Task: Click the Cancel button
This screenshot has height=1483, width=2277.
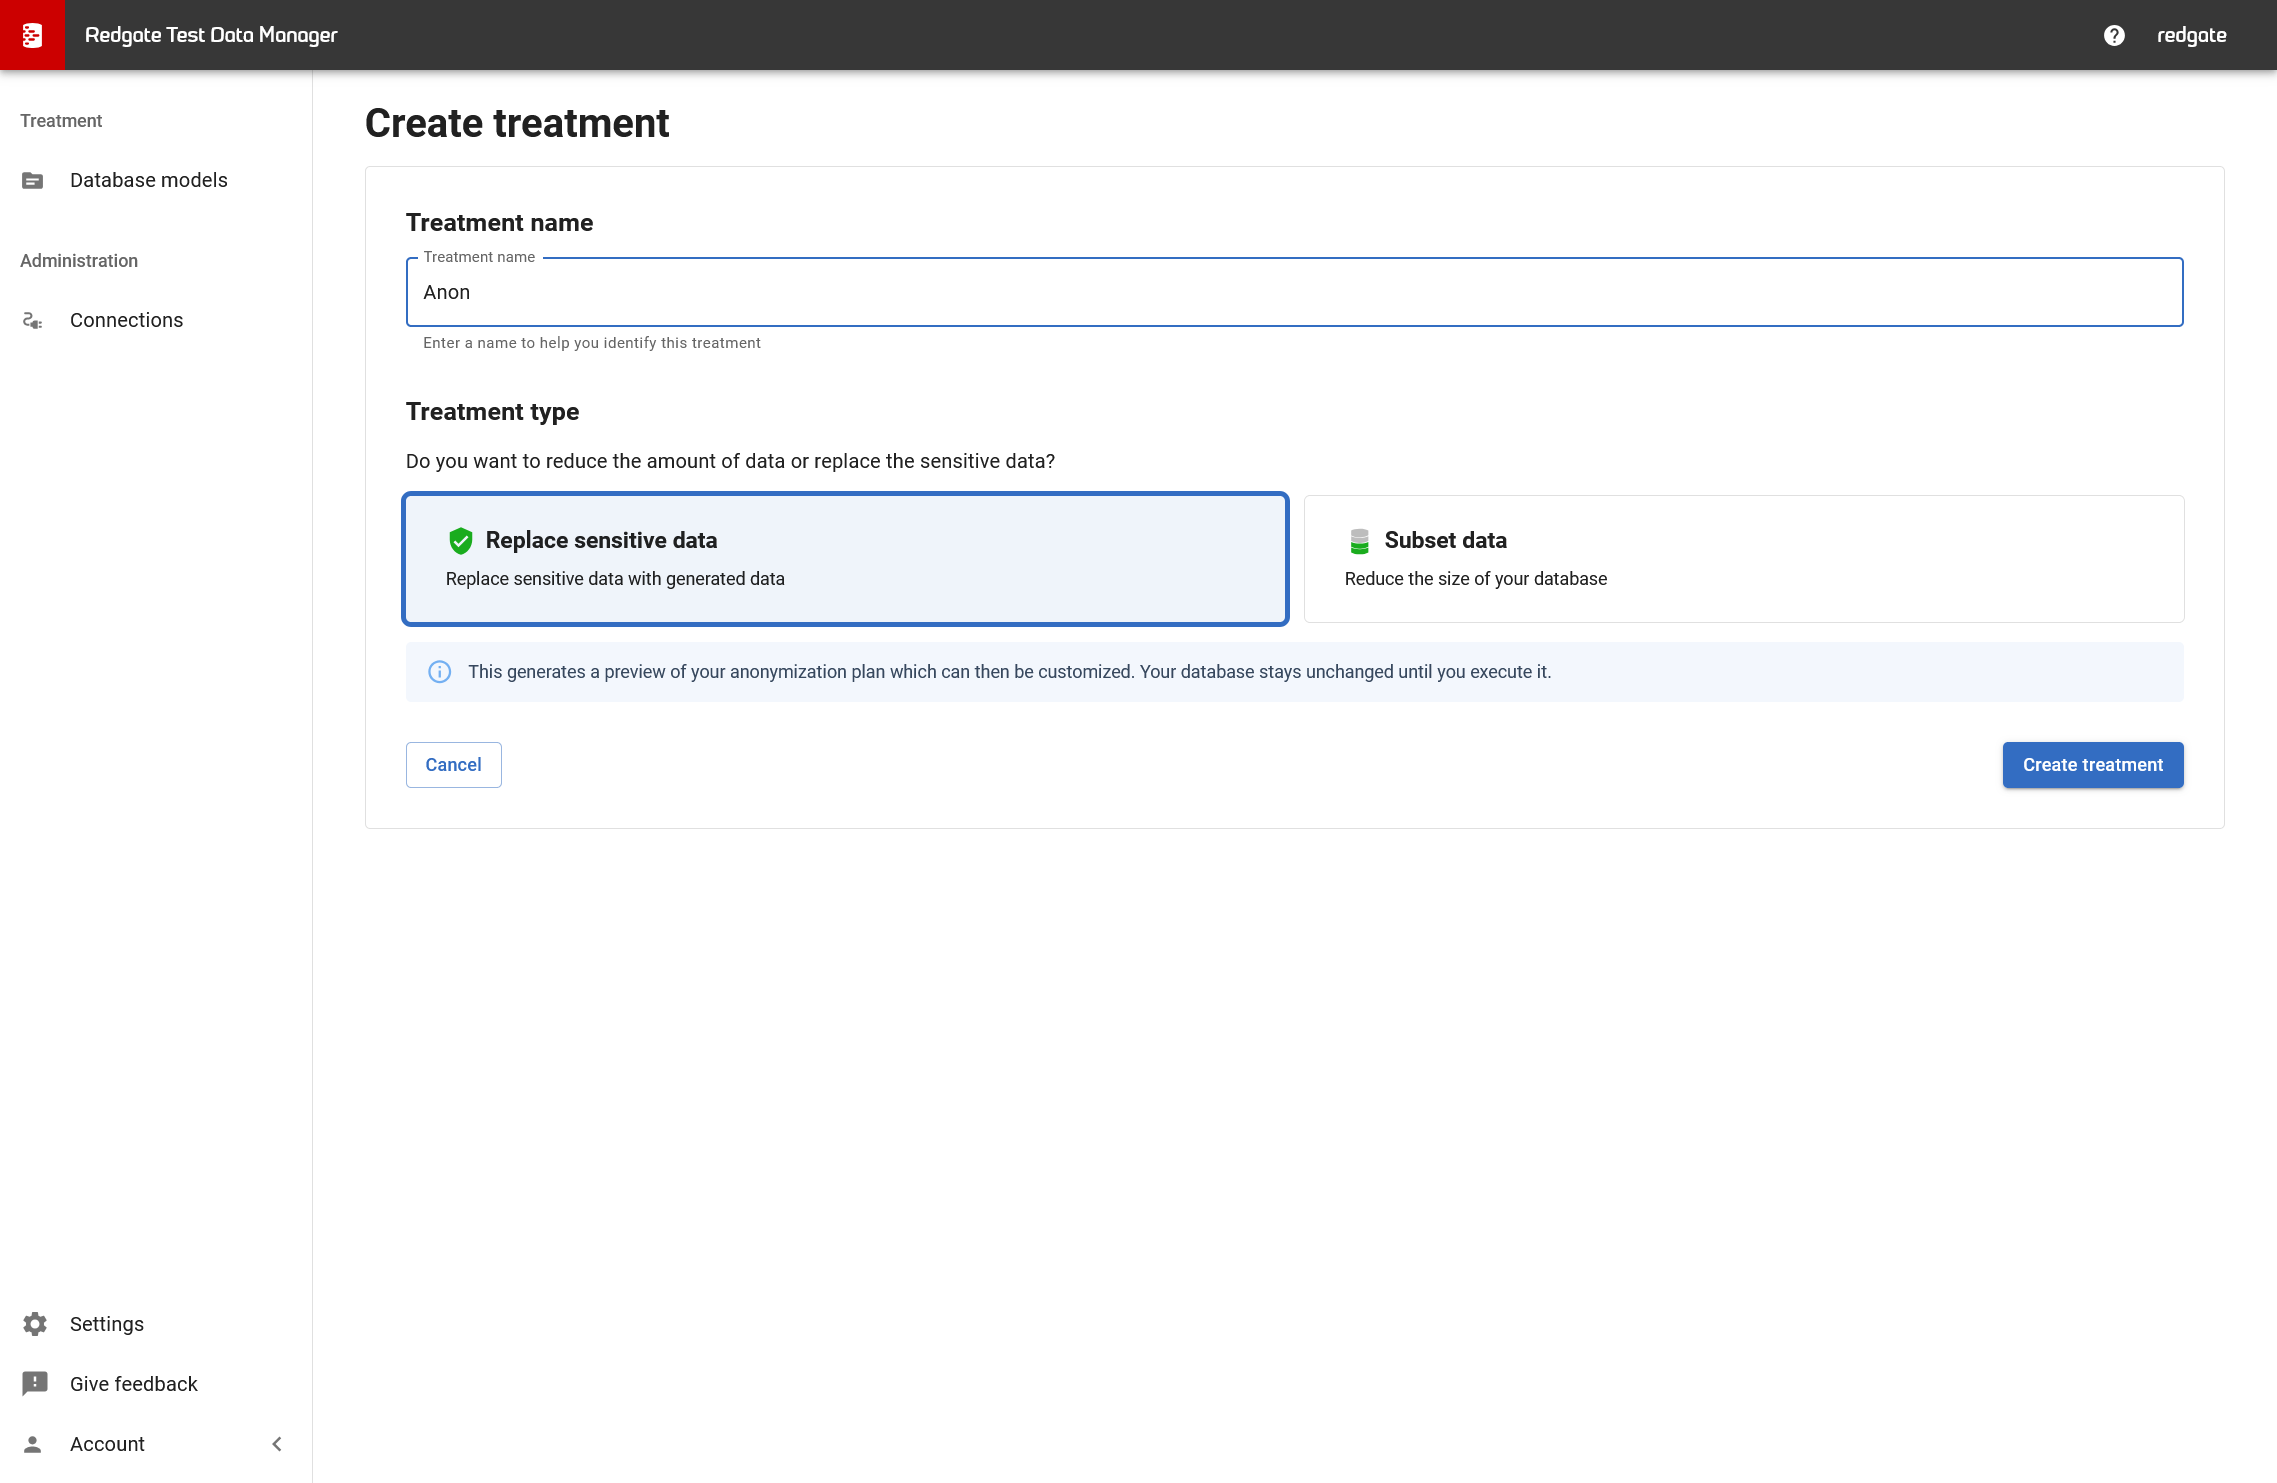Action: (x=453, y=765)
